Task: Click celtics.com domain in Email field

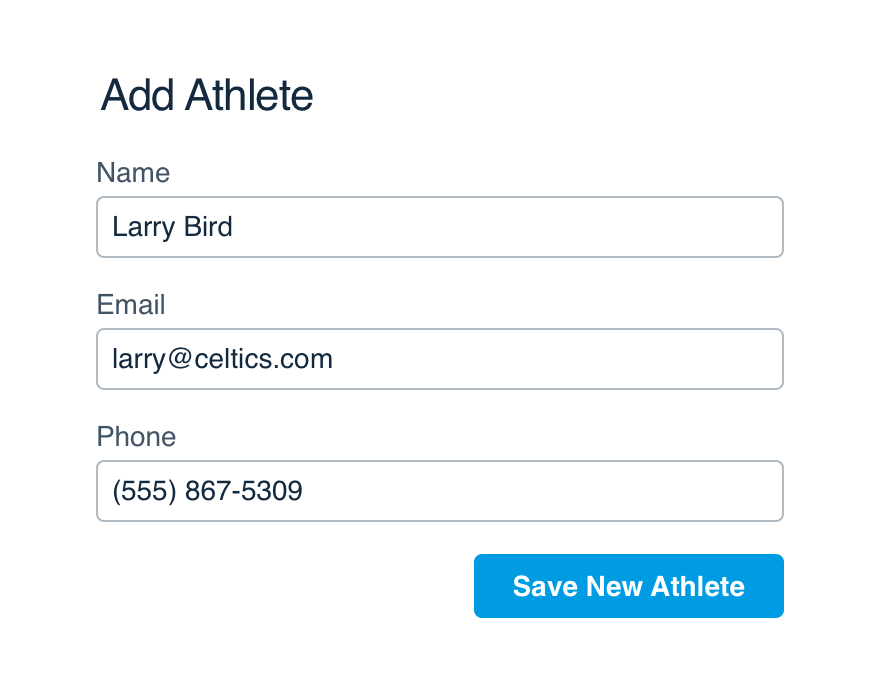Action: (264, 359)
